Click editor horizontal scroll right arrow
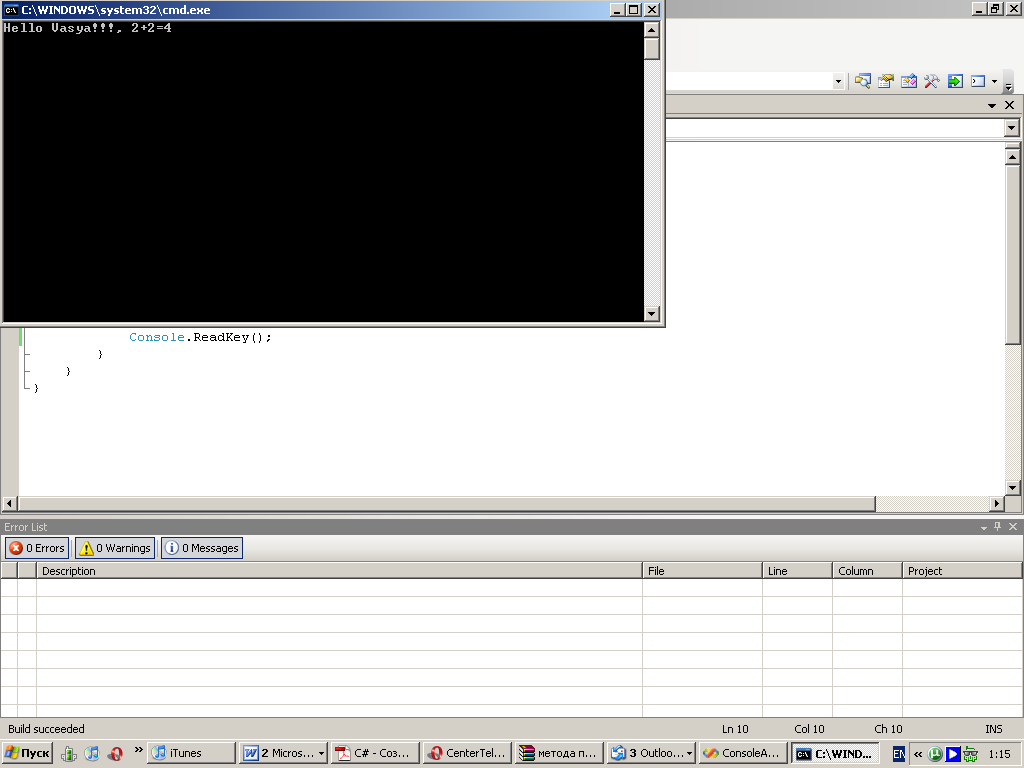Image resolution: width=1024 pixels, height=768 pixels. pyautogui.click(x=997, y=504)
